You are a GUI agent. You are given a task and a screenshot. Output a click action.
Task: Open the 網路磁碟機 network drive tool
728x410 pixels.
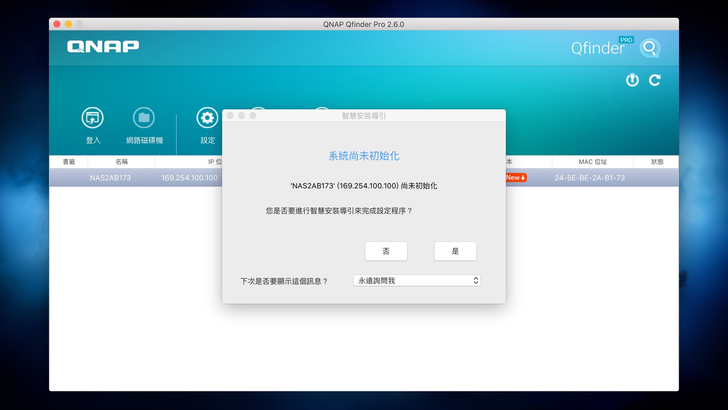(144, 118)
